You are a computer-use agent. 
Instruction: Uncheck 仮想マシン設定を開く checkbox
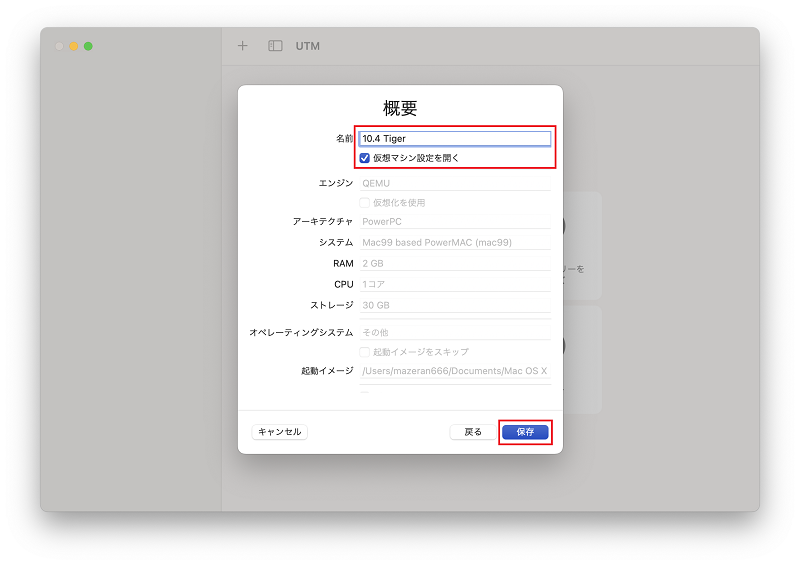click(364, 158)
